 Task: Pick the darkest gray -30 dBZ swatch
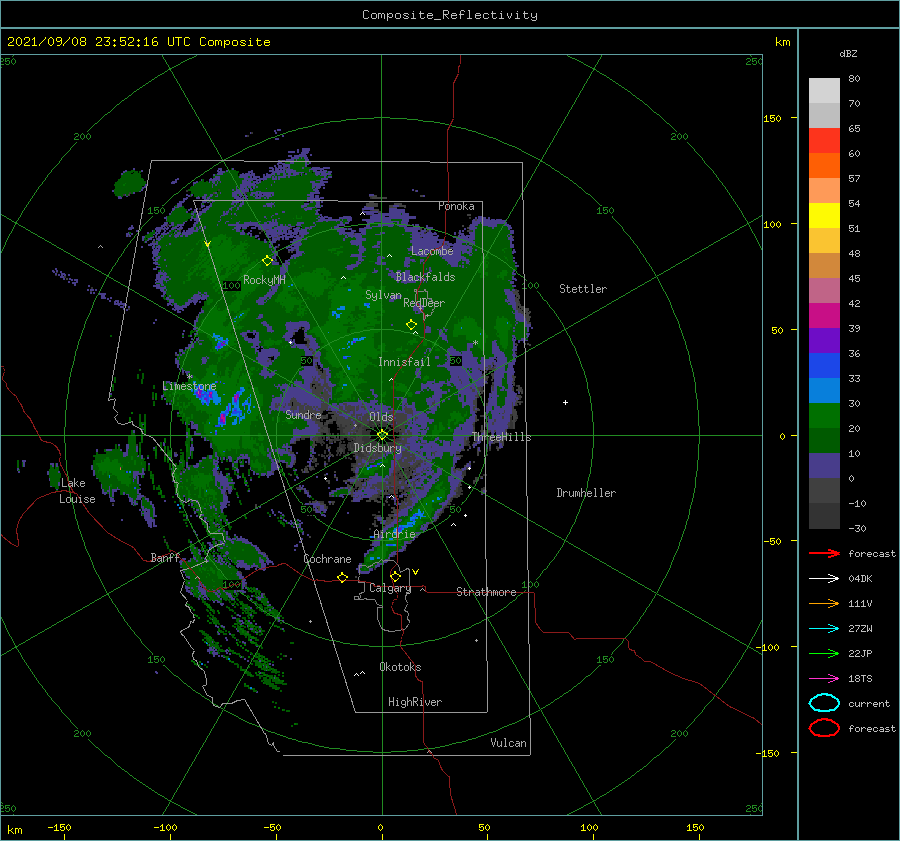[x=824, y=516]
